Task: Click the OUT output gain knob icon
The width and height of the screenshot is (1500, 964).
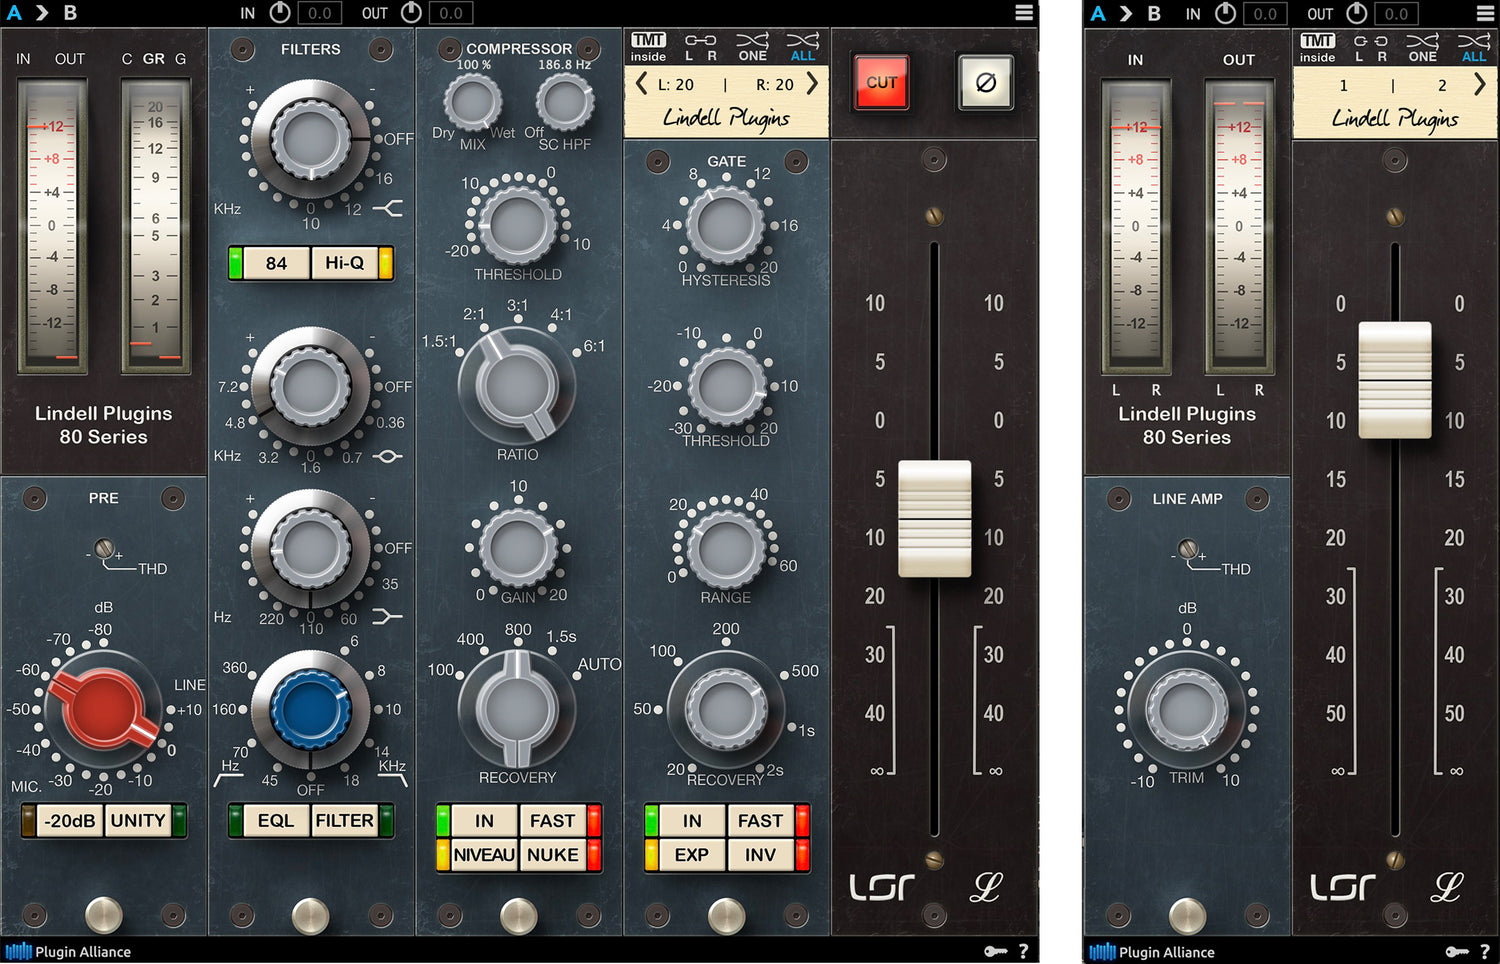Action: (410, 13)
